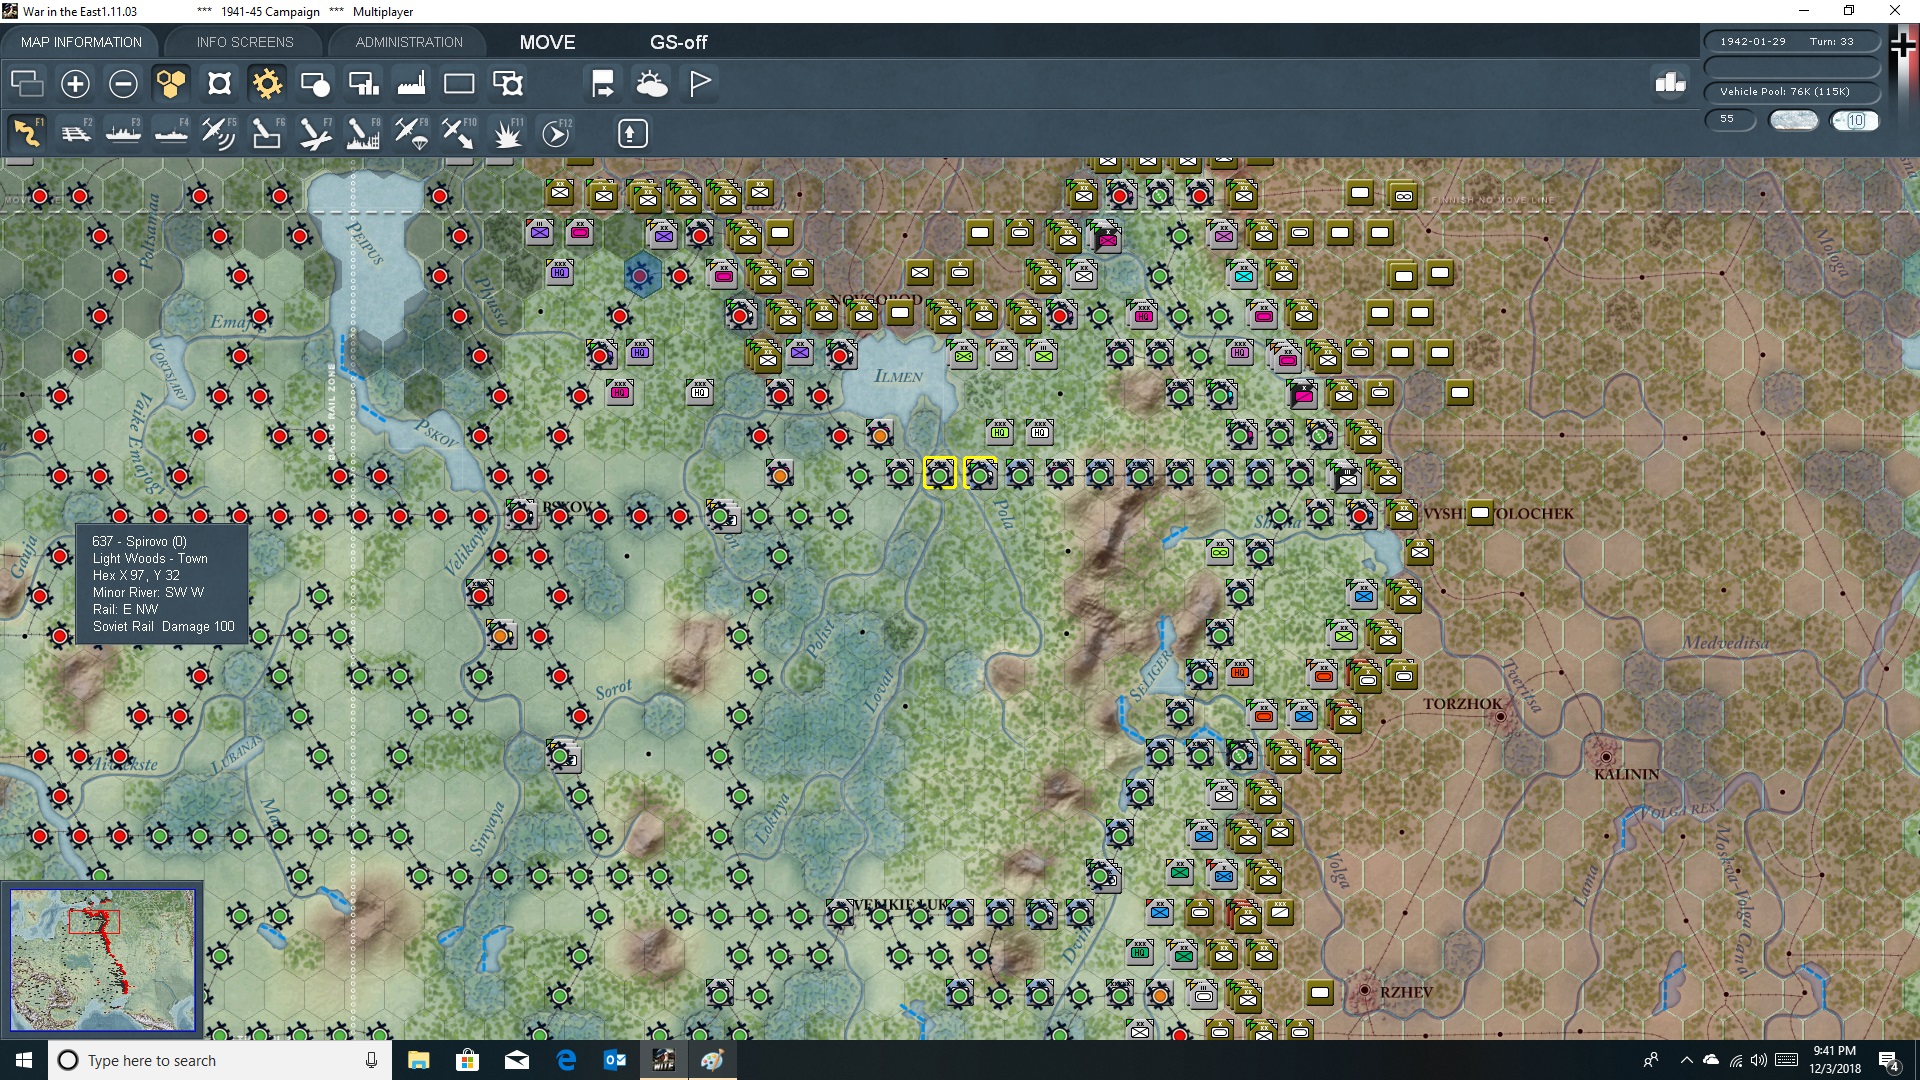Image resolution: width=1920 pixels, height=1080 pixels.
Task: Zoom in using the plus icon
Action: (75, 84)
